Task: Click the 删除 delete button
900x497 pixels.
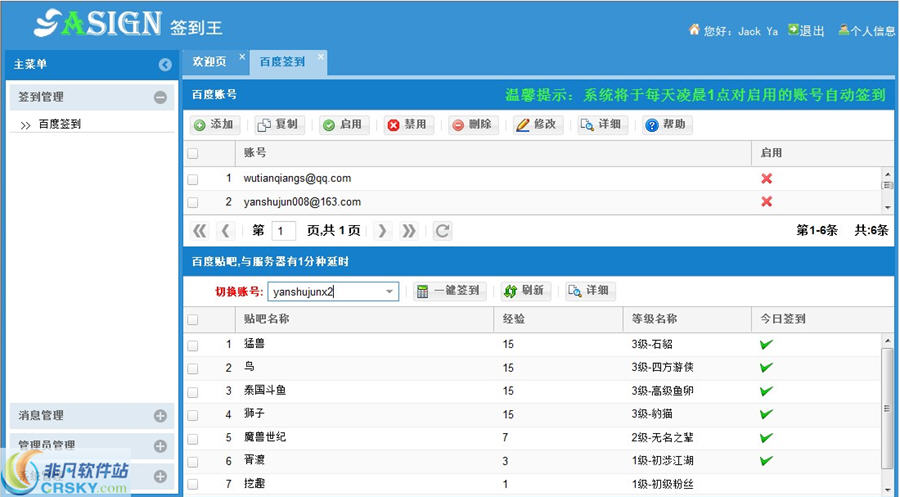Action: [473, 125]
